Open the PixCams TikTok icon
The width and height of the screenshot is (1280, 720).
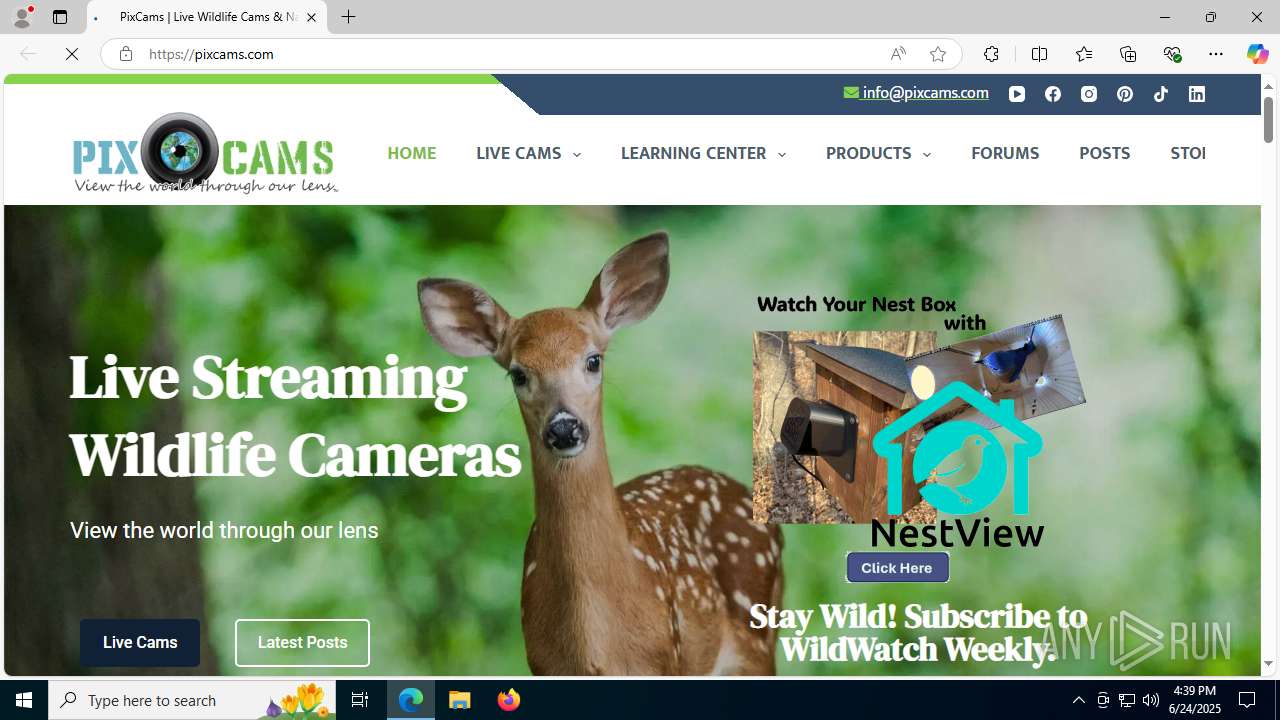click(x=1161, y=94)
